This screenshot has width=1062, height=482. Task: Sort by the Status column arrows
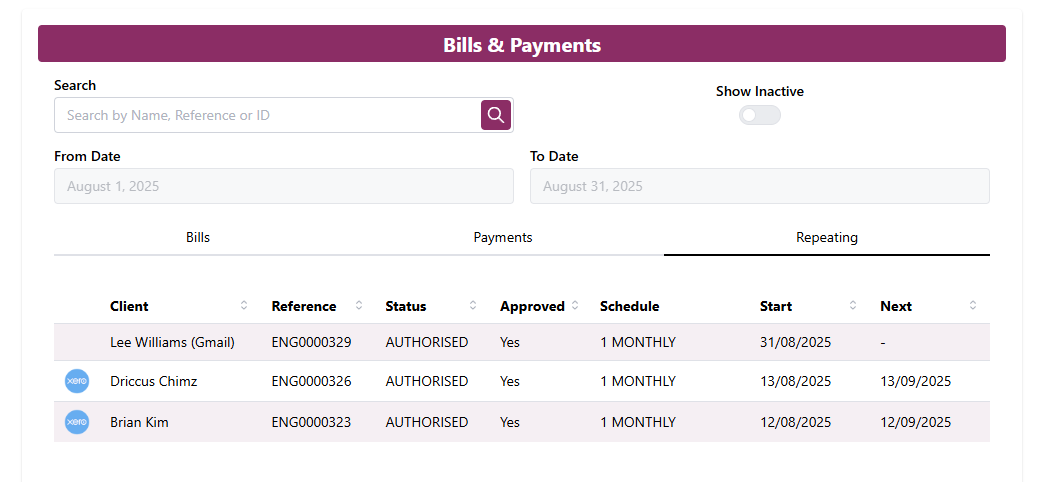473,306
